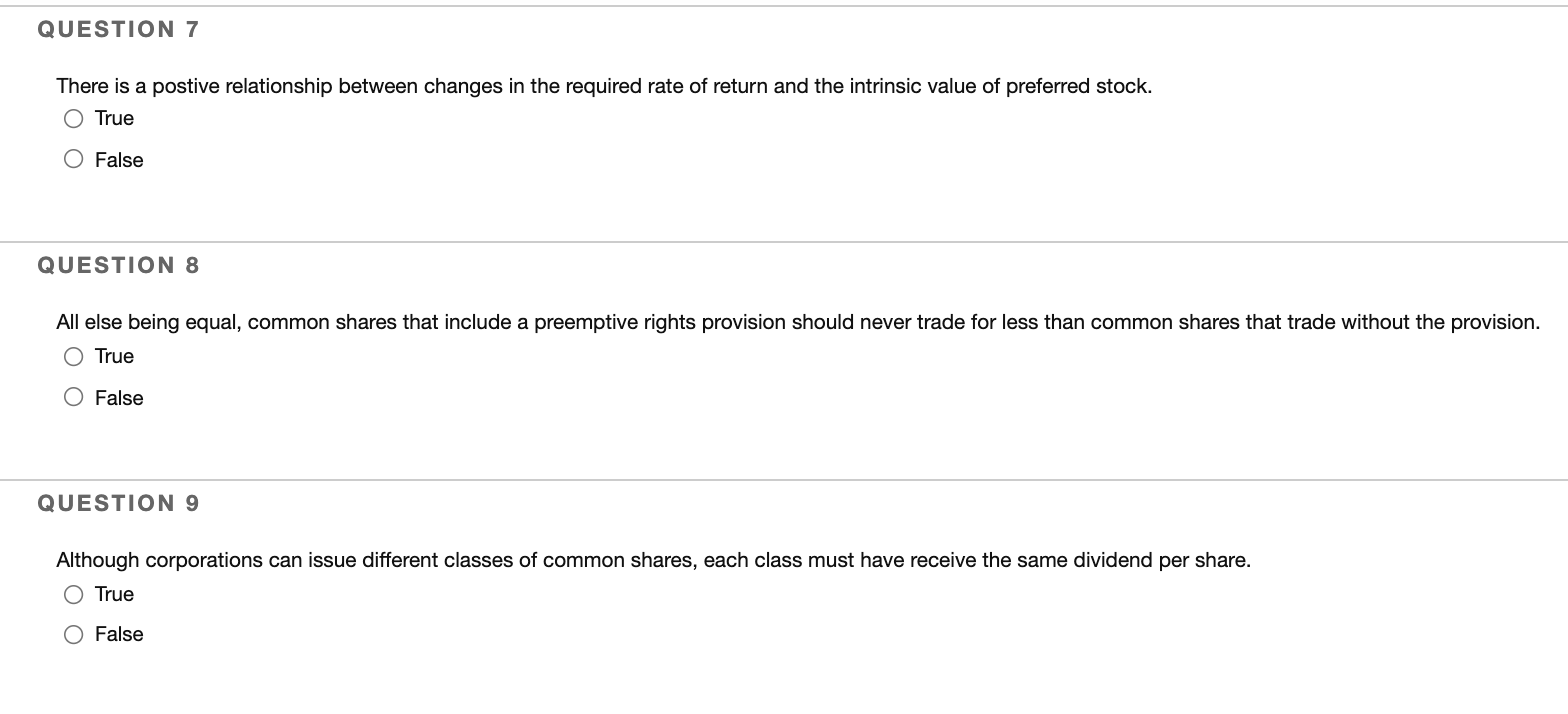Select True for Question 8

pos(73,355)
